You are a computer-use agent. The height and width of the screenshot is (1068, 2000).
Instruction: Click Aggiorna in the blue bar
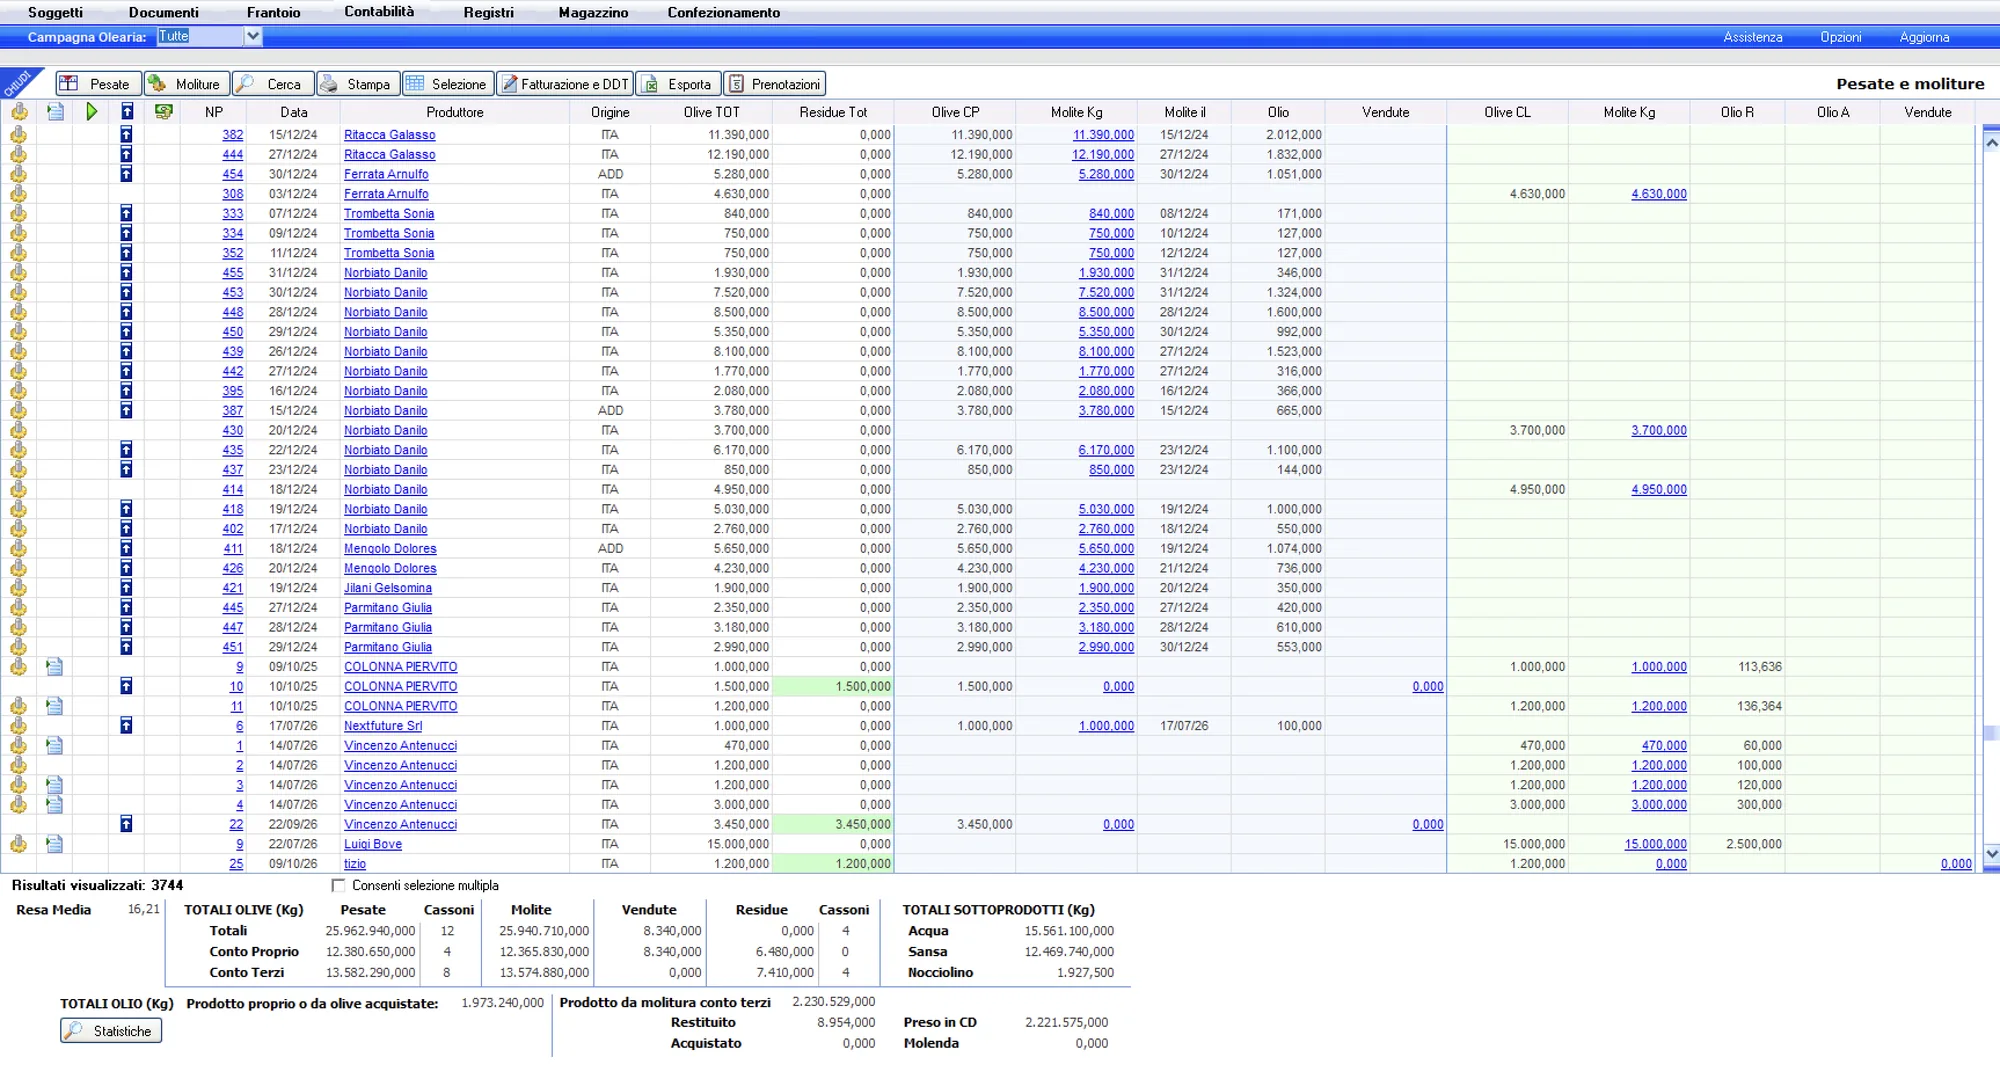1924,37
